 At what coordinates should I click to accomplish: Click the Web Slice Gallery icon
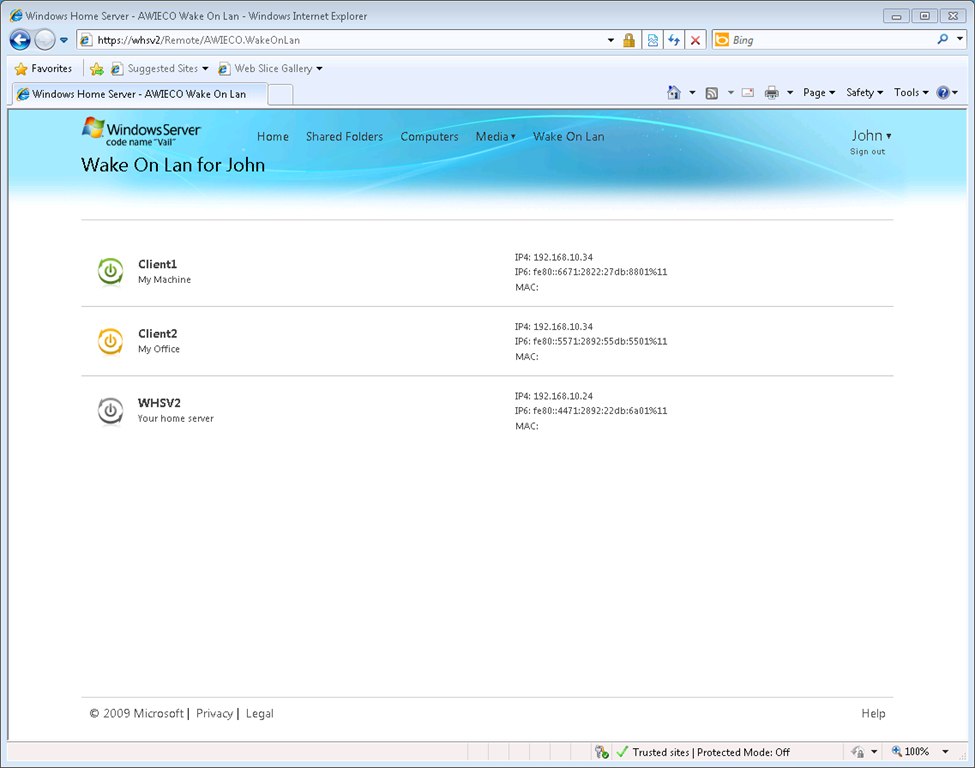(x=224, y=68)
